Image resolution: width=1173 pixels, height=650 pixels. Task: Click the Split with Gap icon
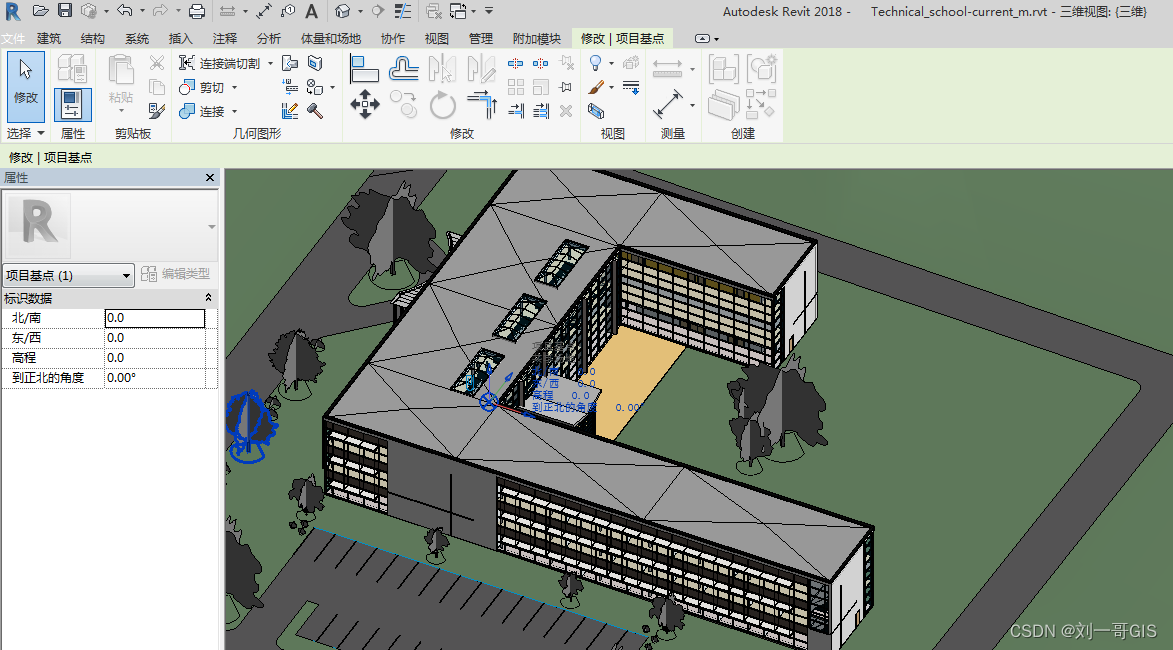click(540, 63)
